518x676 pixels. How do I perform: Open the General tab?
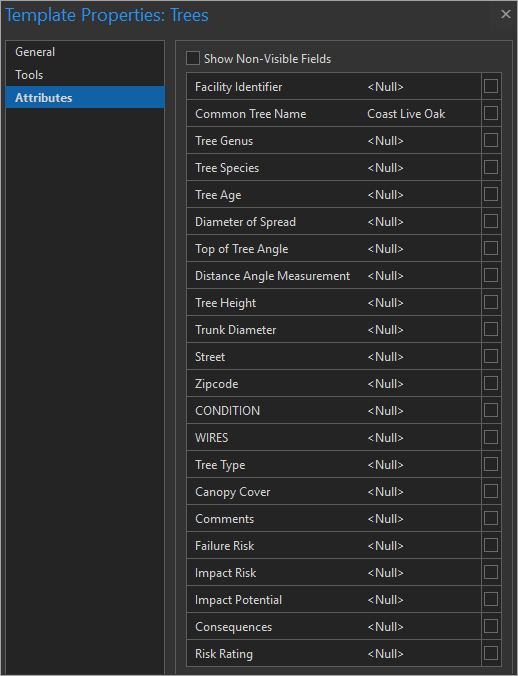click(85, 52)
